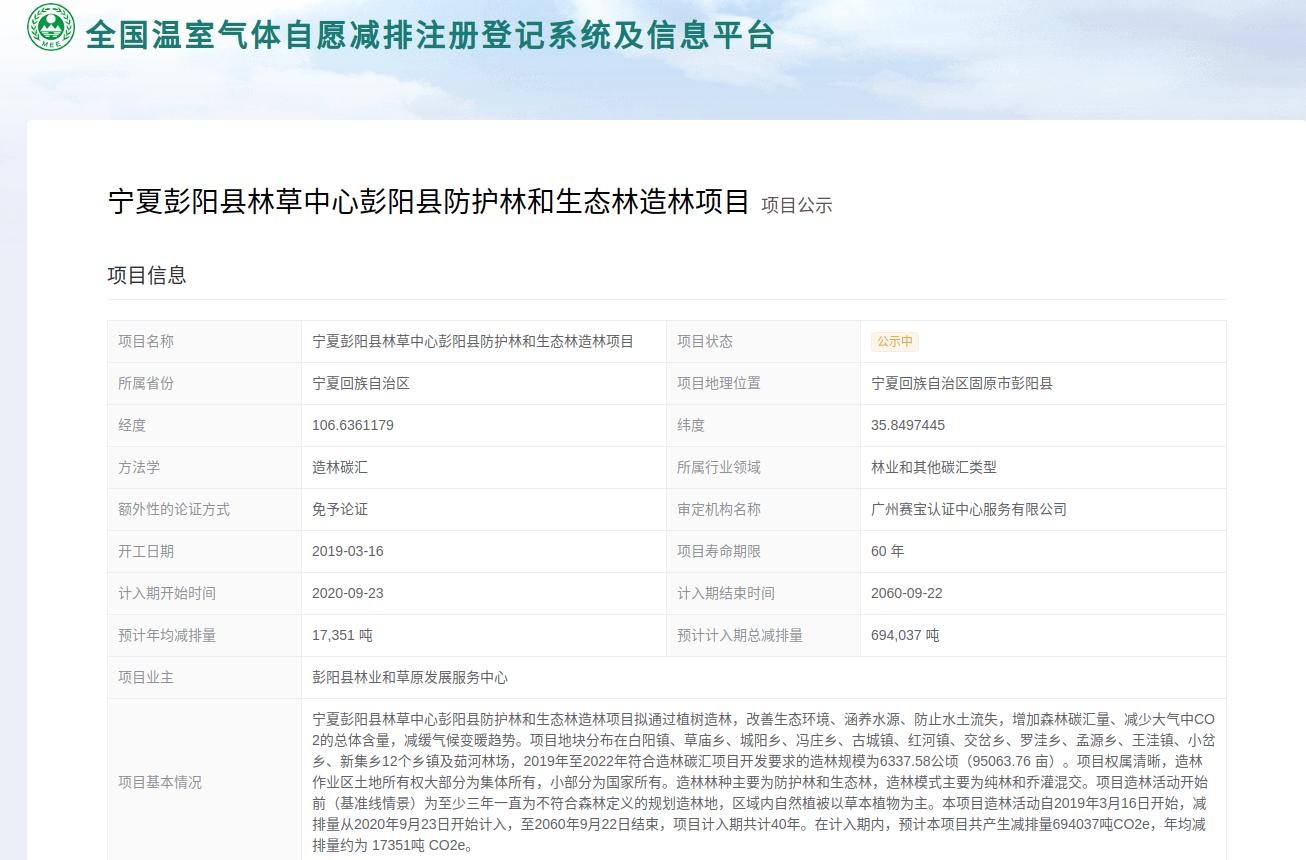Click the crediting end date 2060-09-22
The height and width of the screenshot is (860, 1306).
pyautogui.click(x=906, y=594)
